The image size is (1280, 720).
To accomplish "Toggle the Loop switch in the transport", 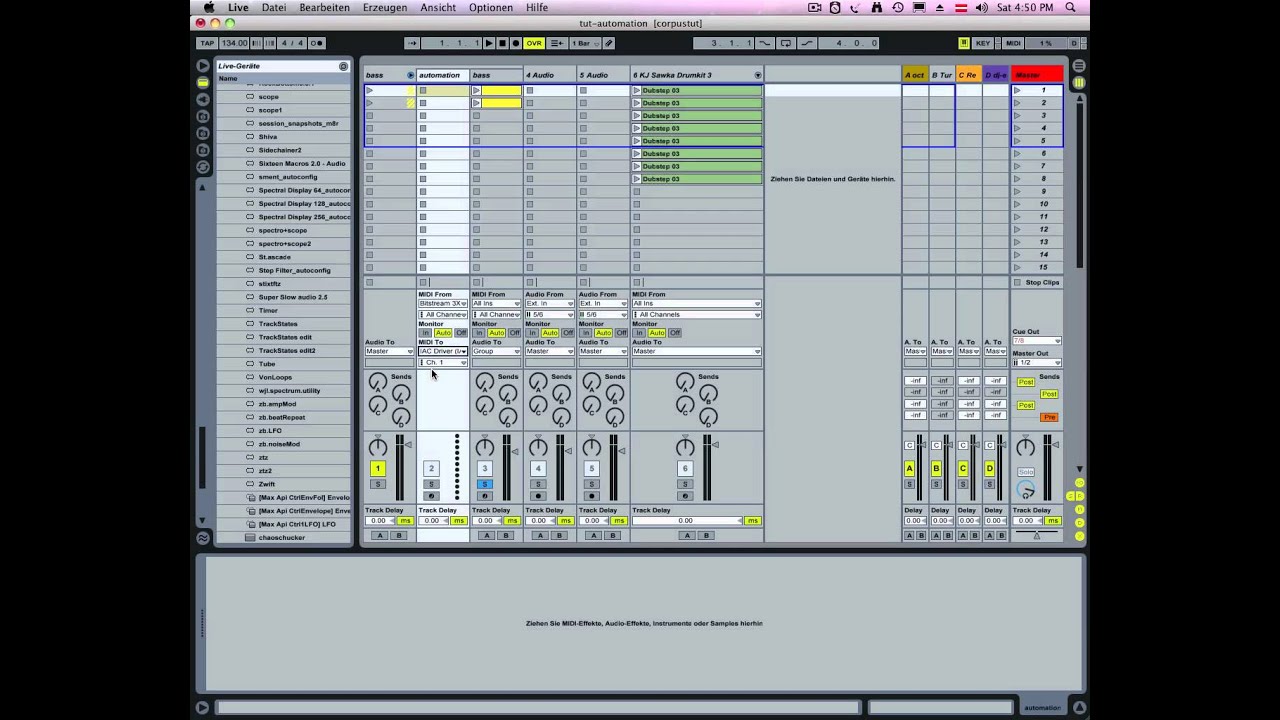I will [786, 43].
